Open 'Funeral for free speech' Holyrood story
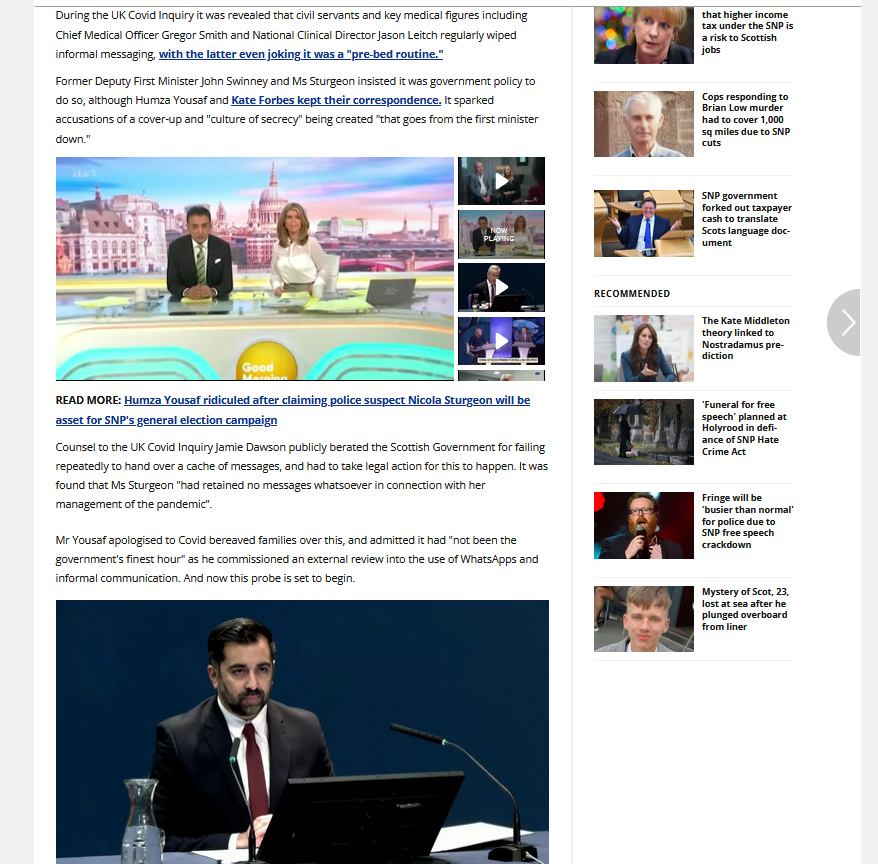This screenshot has height=864, width=878. pyautogui.click(x=744, y=428)
